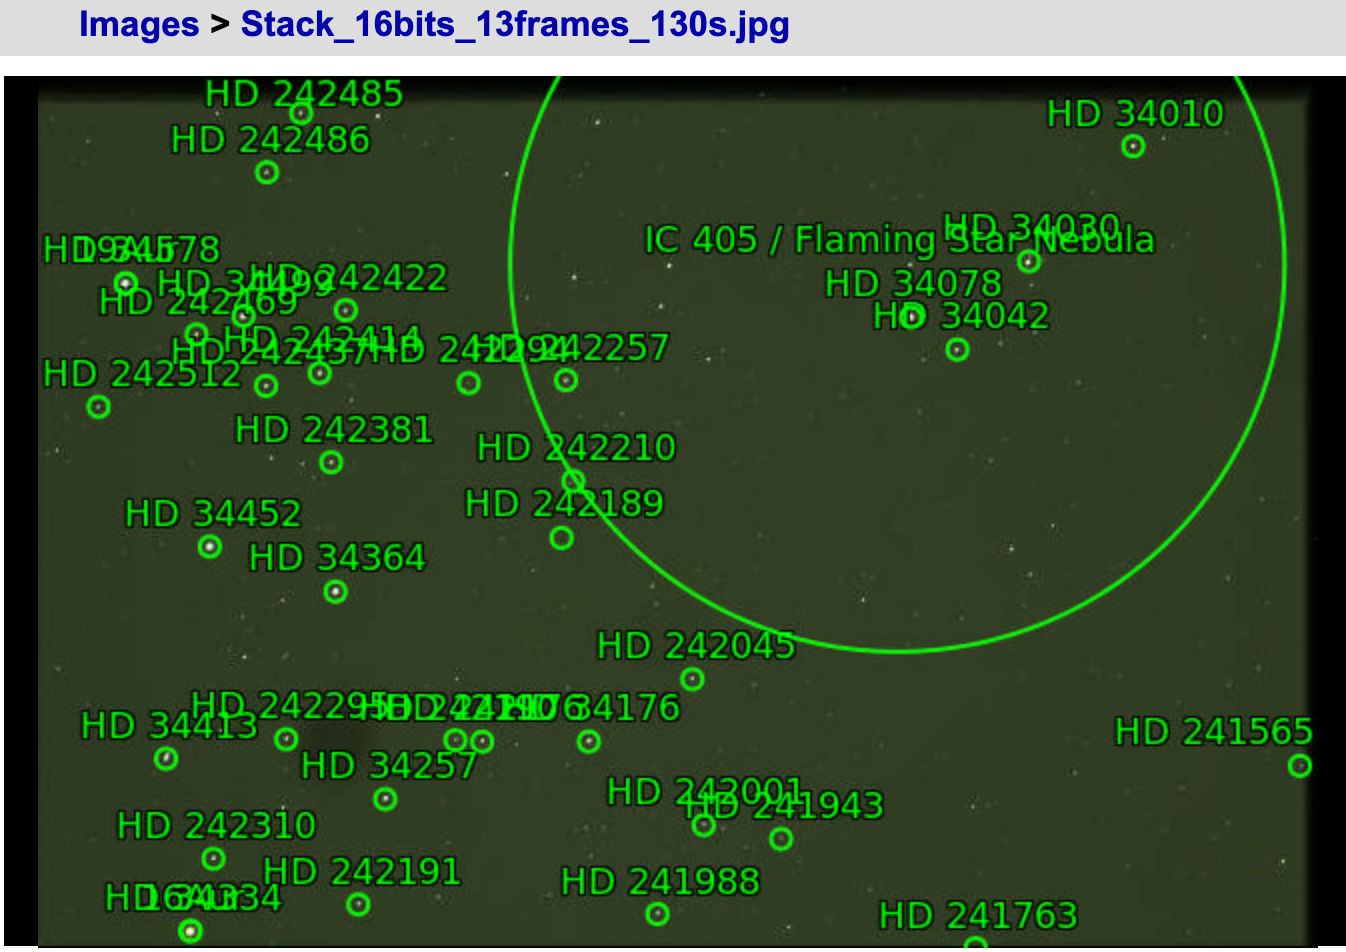Click the HD 34413 star label

[169, 726]
